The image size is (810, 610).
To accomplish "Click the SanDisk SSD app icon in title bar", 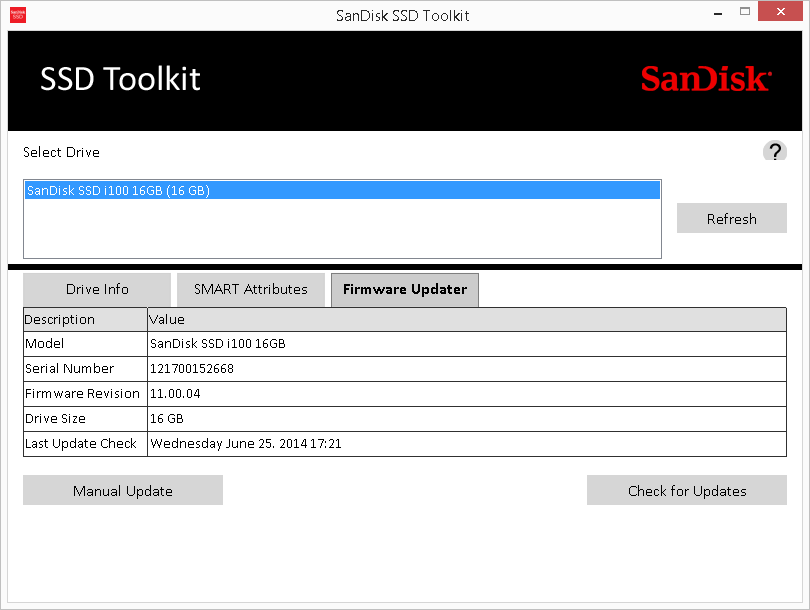I will 18,15.
